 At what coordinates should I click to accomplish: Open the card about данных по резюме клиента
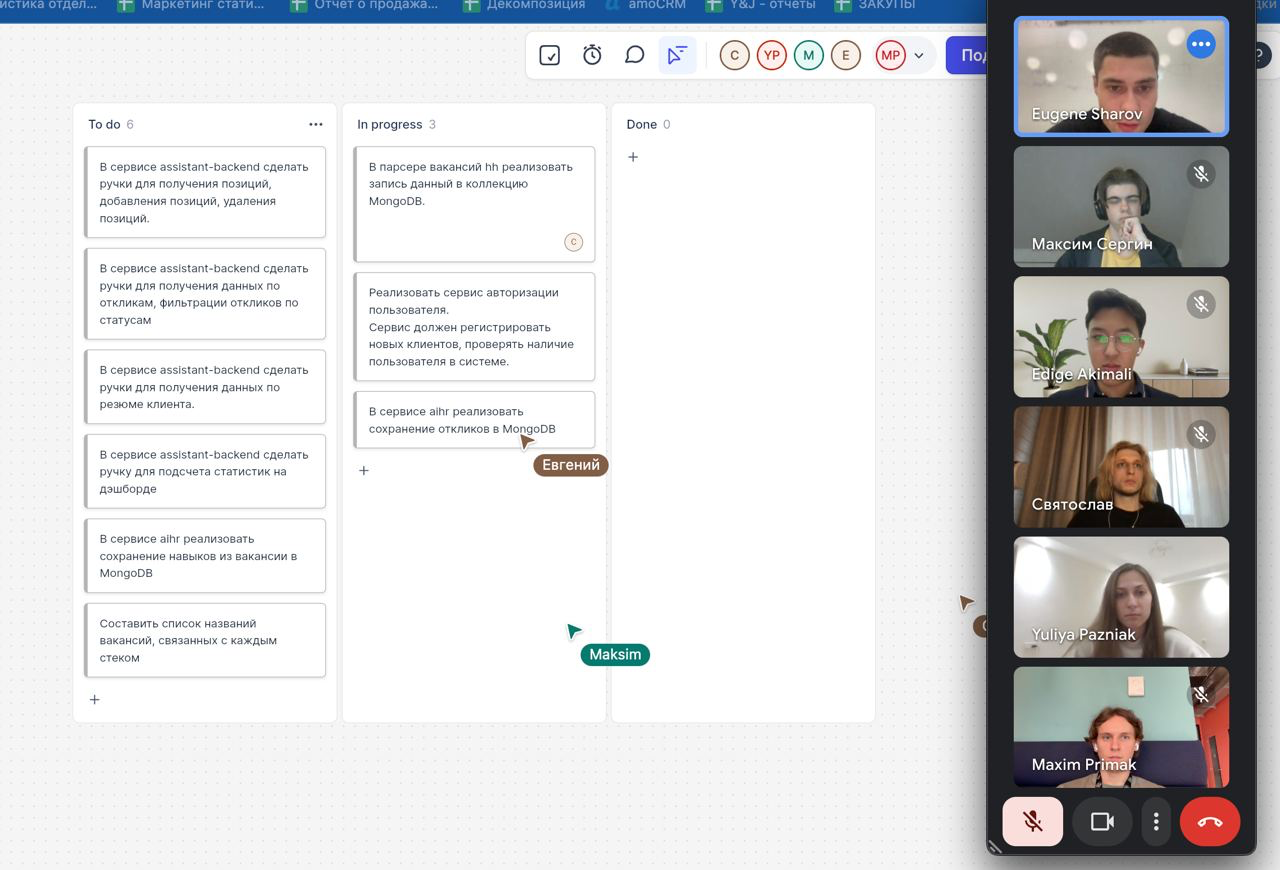(x=205, y=387)
